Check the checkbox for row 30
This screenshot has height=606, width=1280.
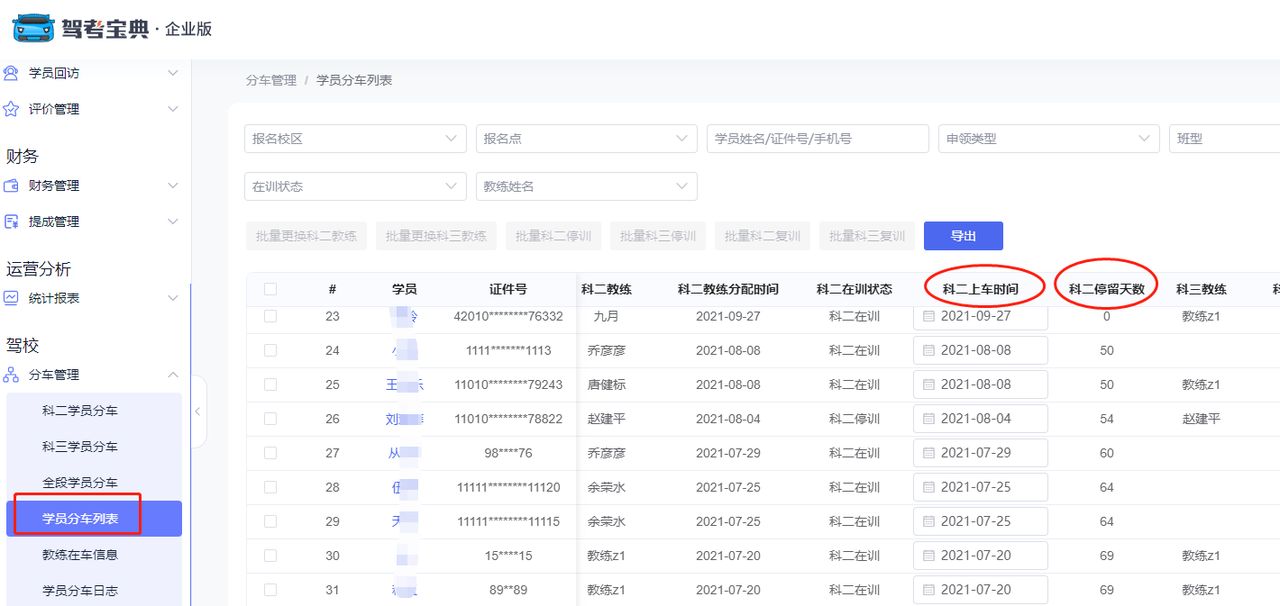pos(270,556)
